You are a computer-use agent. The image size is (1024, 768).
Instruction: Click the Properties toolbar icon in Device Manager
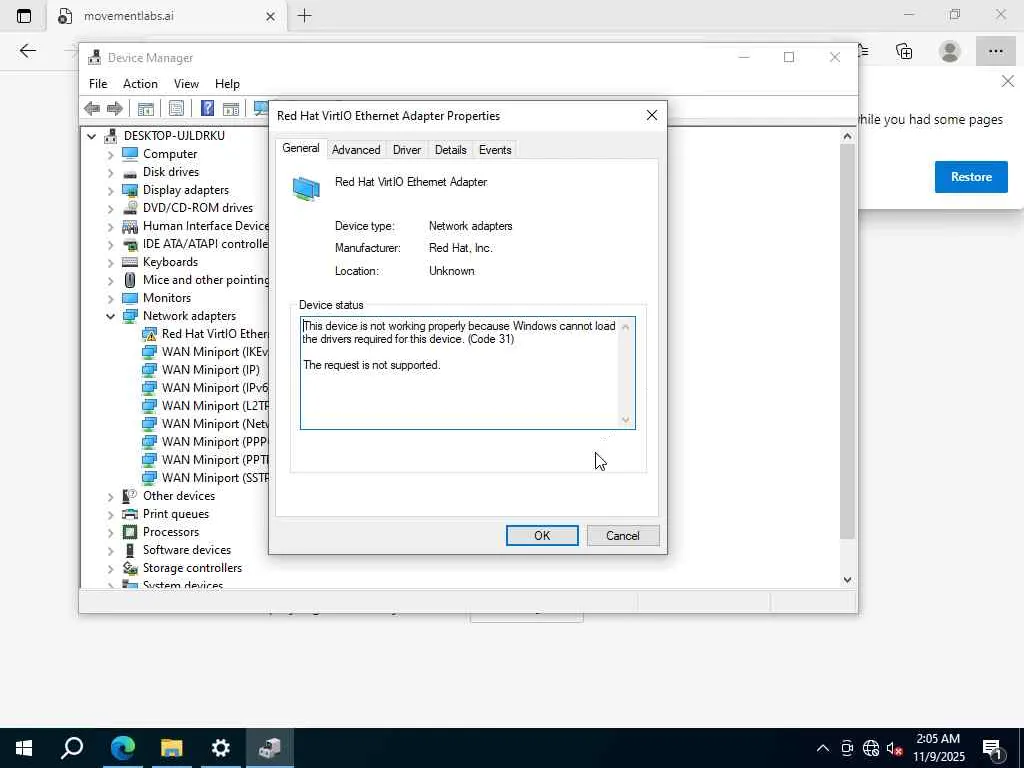[176, 108]
